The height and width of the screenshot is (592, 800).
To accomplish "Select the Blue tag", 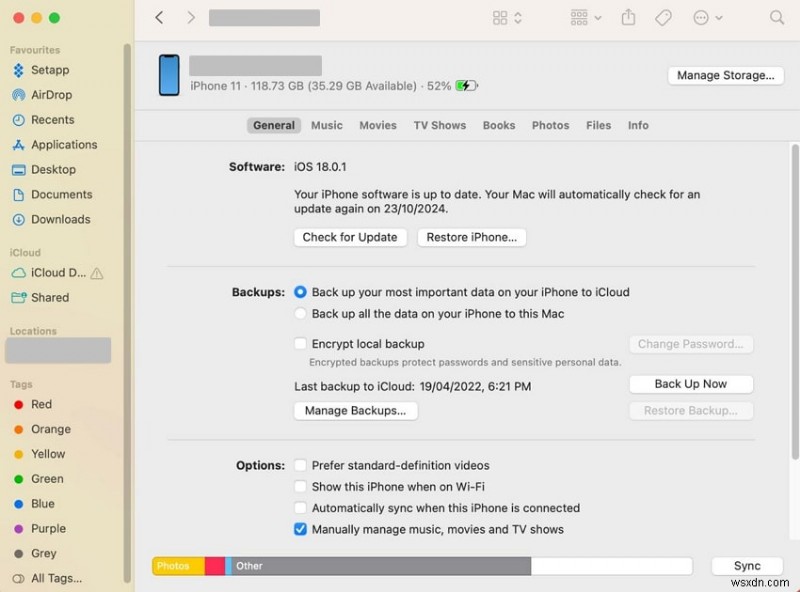I will point(42,504).
